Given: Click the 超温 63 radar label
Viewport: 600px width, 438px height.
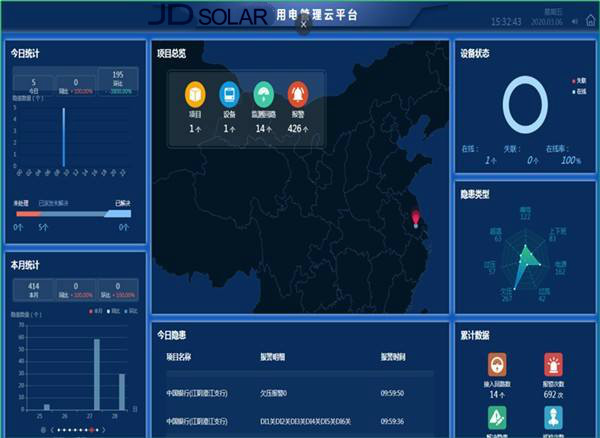Looking at the screenshot, I should [496, 235].
